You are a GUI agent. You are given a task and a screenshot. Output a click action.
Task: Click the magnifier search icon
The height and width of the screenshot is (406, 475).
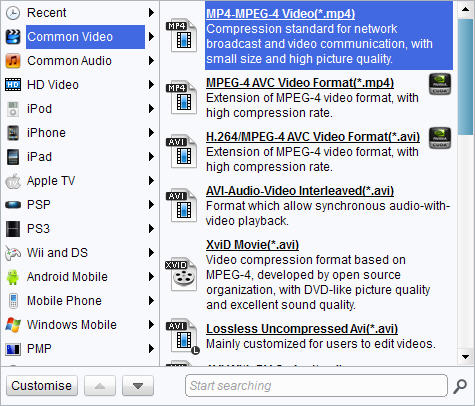pos(460,386)
